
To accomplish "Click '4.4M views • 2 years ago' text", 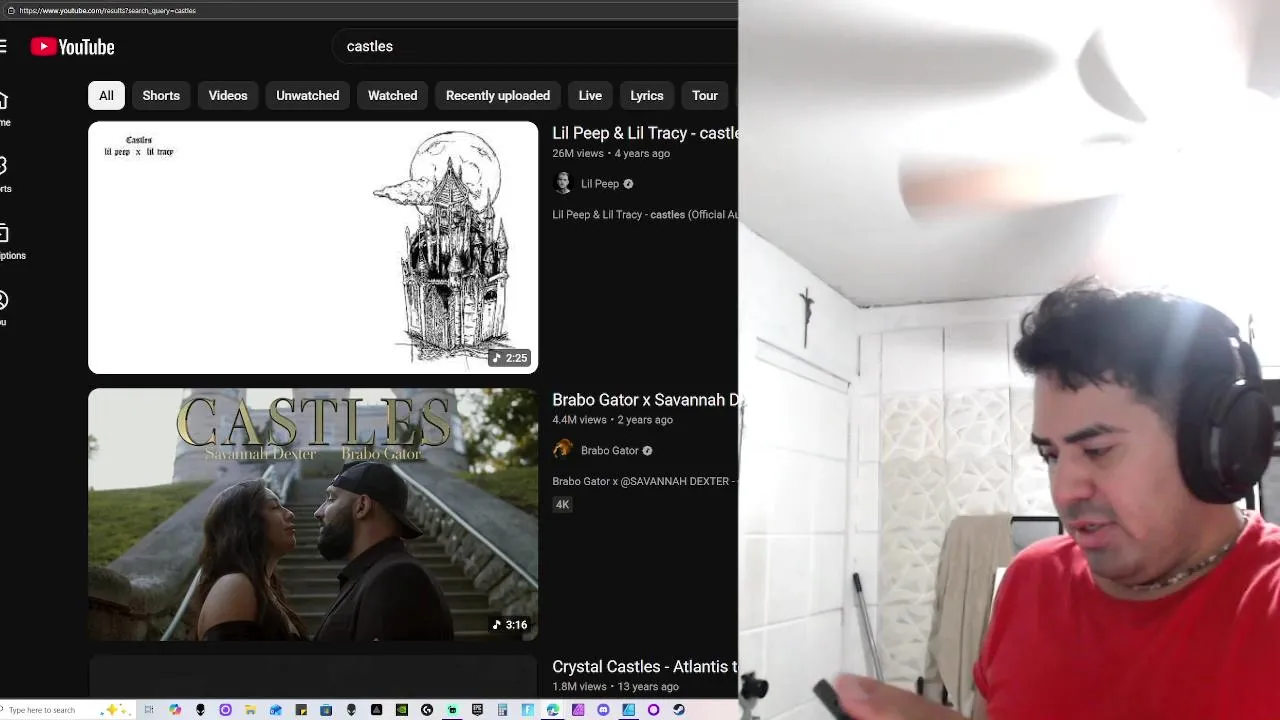I will click(612, 420).
